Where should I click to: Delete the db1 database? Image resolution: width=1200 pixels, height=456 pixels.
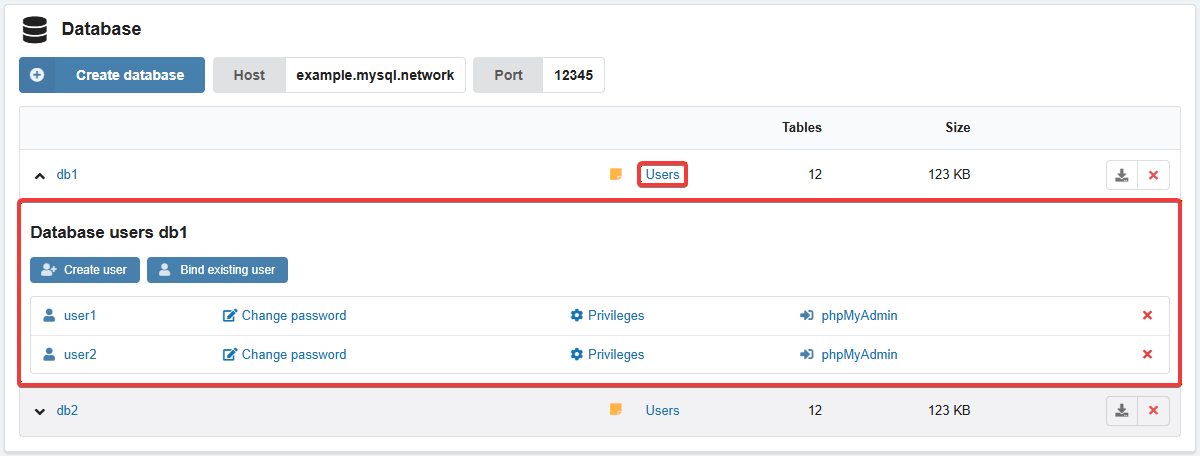pyautogui.click(x=1153, y=175)
